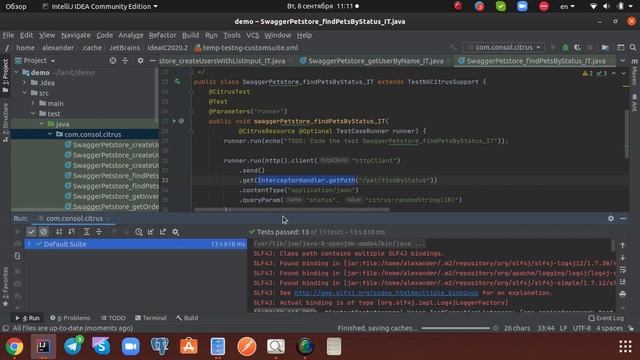Minimize the Run tool window
Screen dimensions: 640x360
click(623, 219)
